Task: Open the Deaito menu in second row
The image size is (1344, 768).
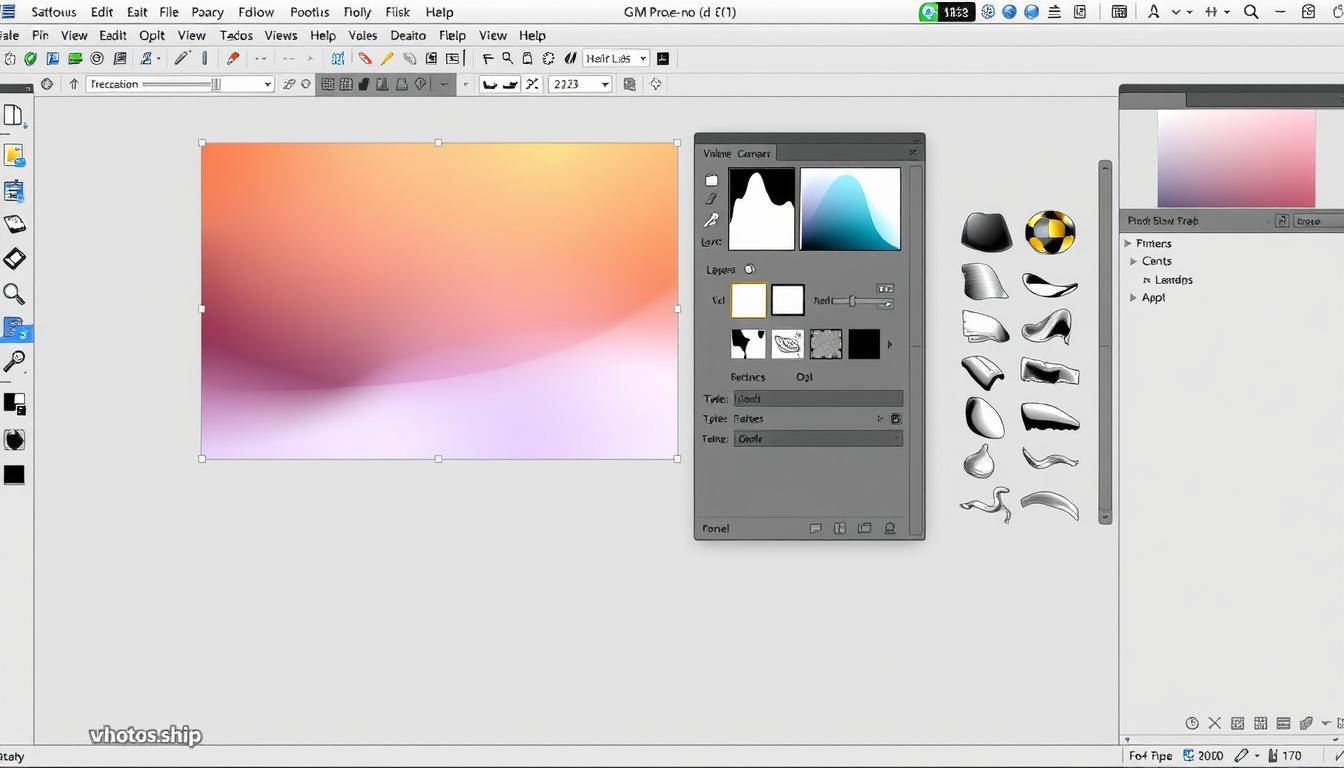Action: coord(408,35)
